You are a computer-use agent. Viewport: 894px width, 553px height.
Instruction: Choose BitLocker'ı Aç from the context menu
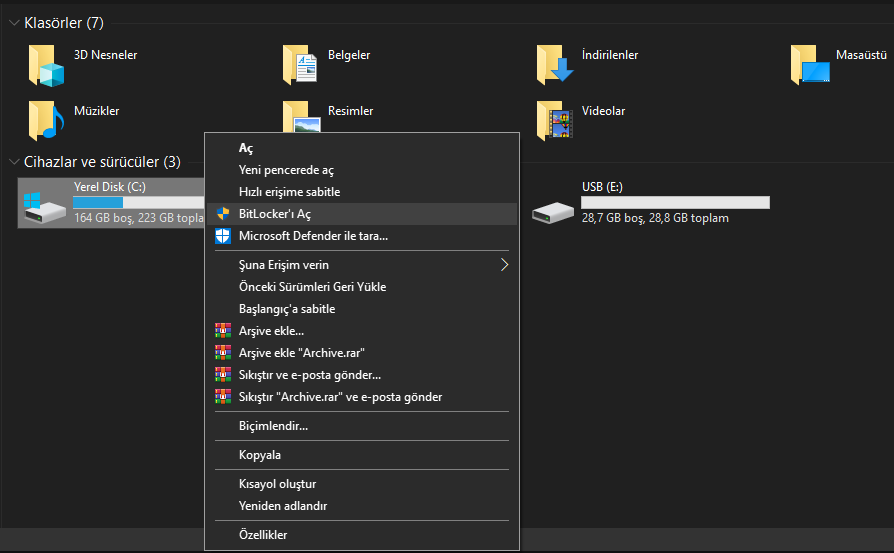(x=275, y=214)
